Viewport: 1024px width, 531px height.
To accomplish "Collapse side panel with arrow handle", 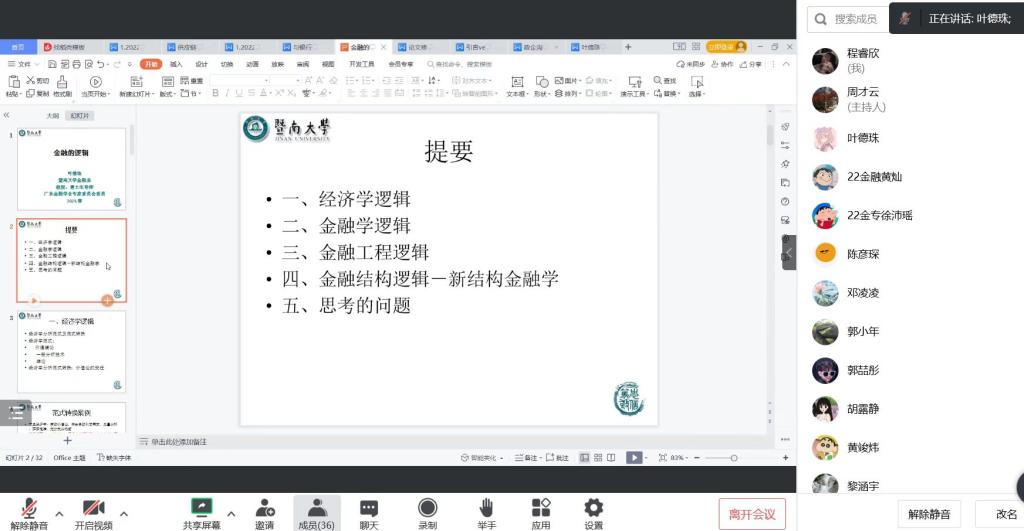I will tap(790, 252).
